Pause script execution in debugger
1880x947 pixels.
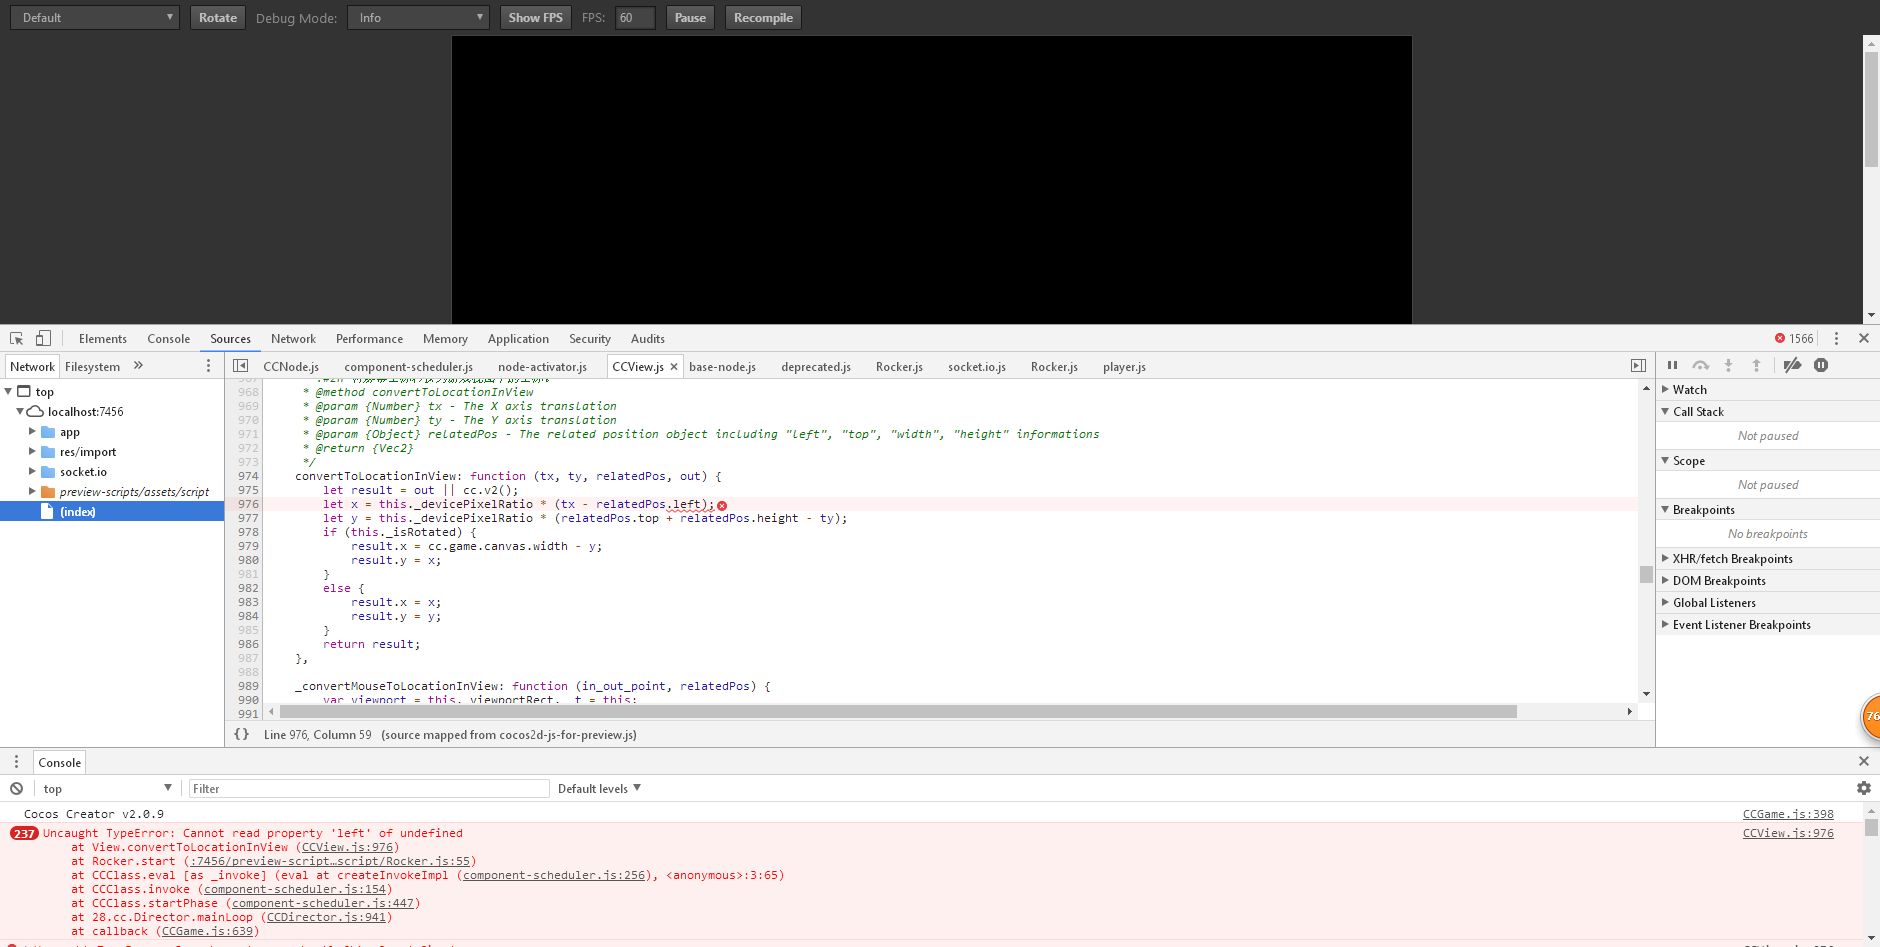[1672, 366]
